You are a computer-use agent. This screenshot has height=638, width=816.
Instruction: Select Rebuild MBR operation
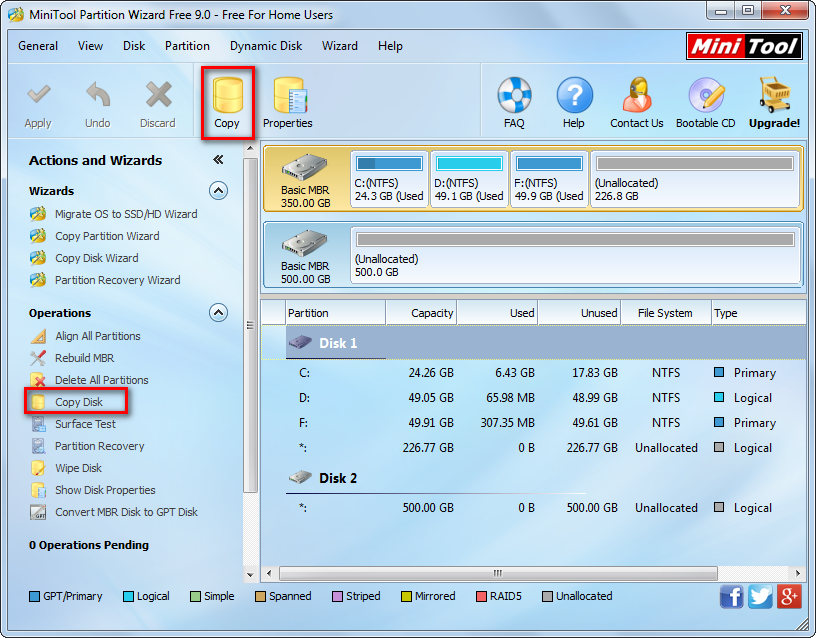pyautogui.click(x=84, y=358)
